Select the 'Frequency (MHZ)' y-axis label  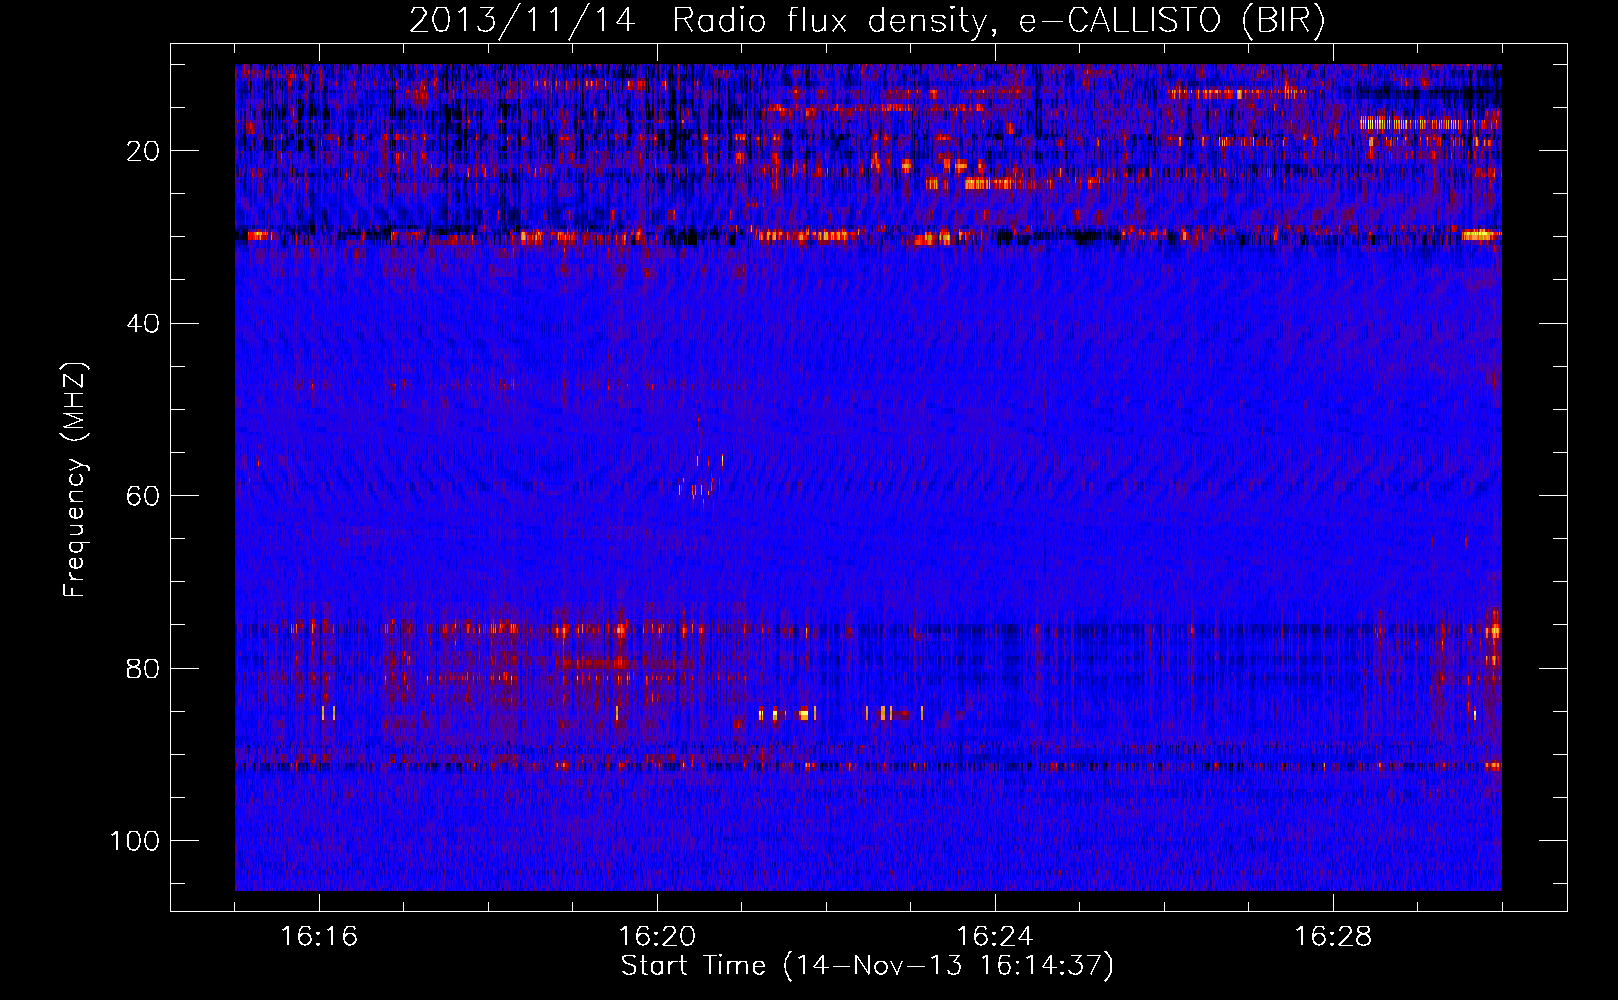(x=76, y=480)
